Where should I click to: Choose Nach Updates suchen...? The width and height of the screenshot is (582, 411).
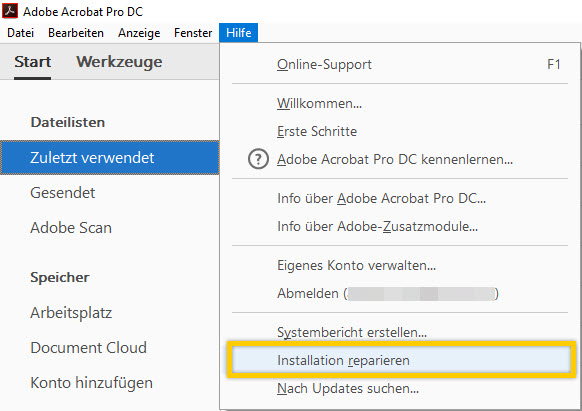pyautogui.click(x=400, y=388)
